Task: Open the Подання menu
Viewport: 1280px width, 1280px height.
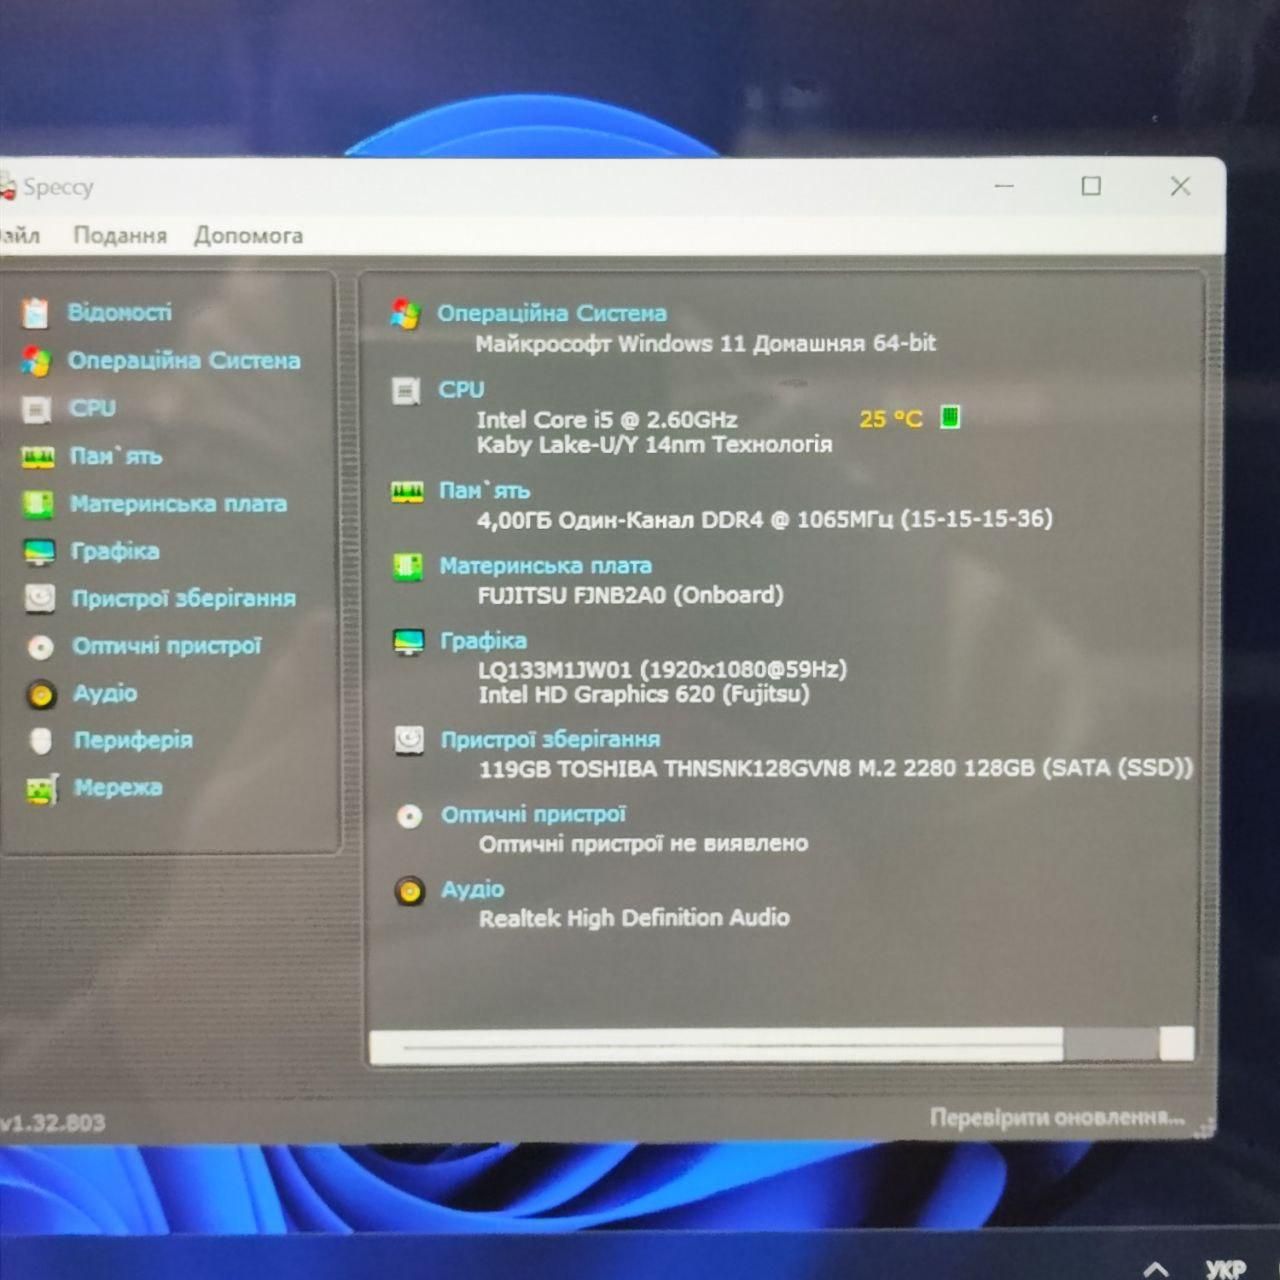Action: (x=120, y=236)
